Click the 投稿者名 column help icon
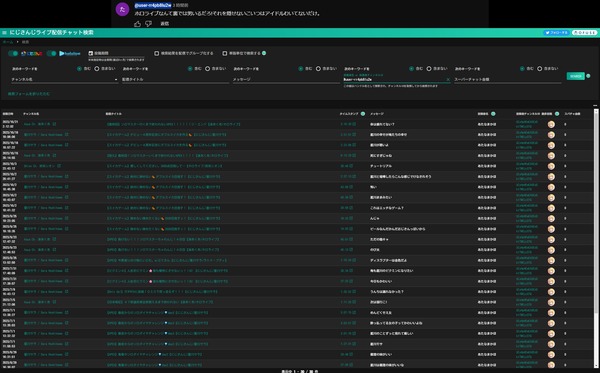This screenshot has width=600, height=373. (493, 114)
